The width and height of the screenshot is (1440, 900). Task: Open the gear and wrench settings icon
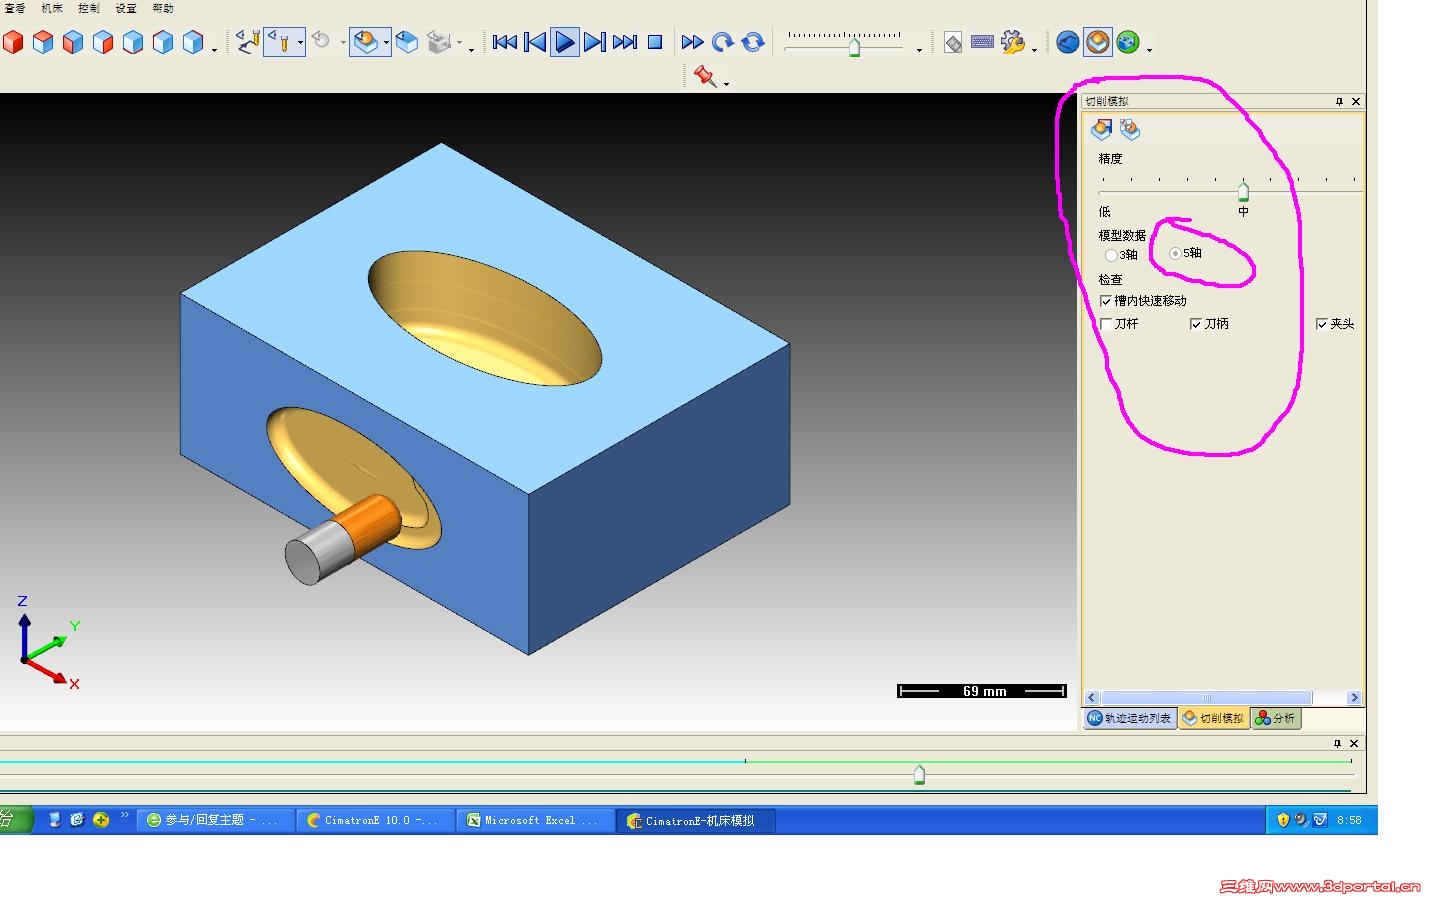click(1012, 42)
